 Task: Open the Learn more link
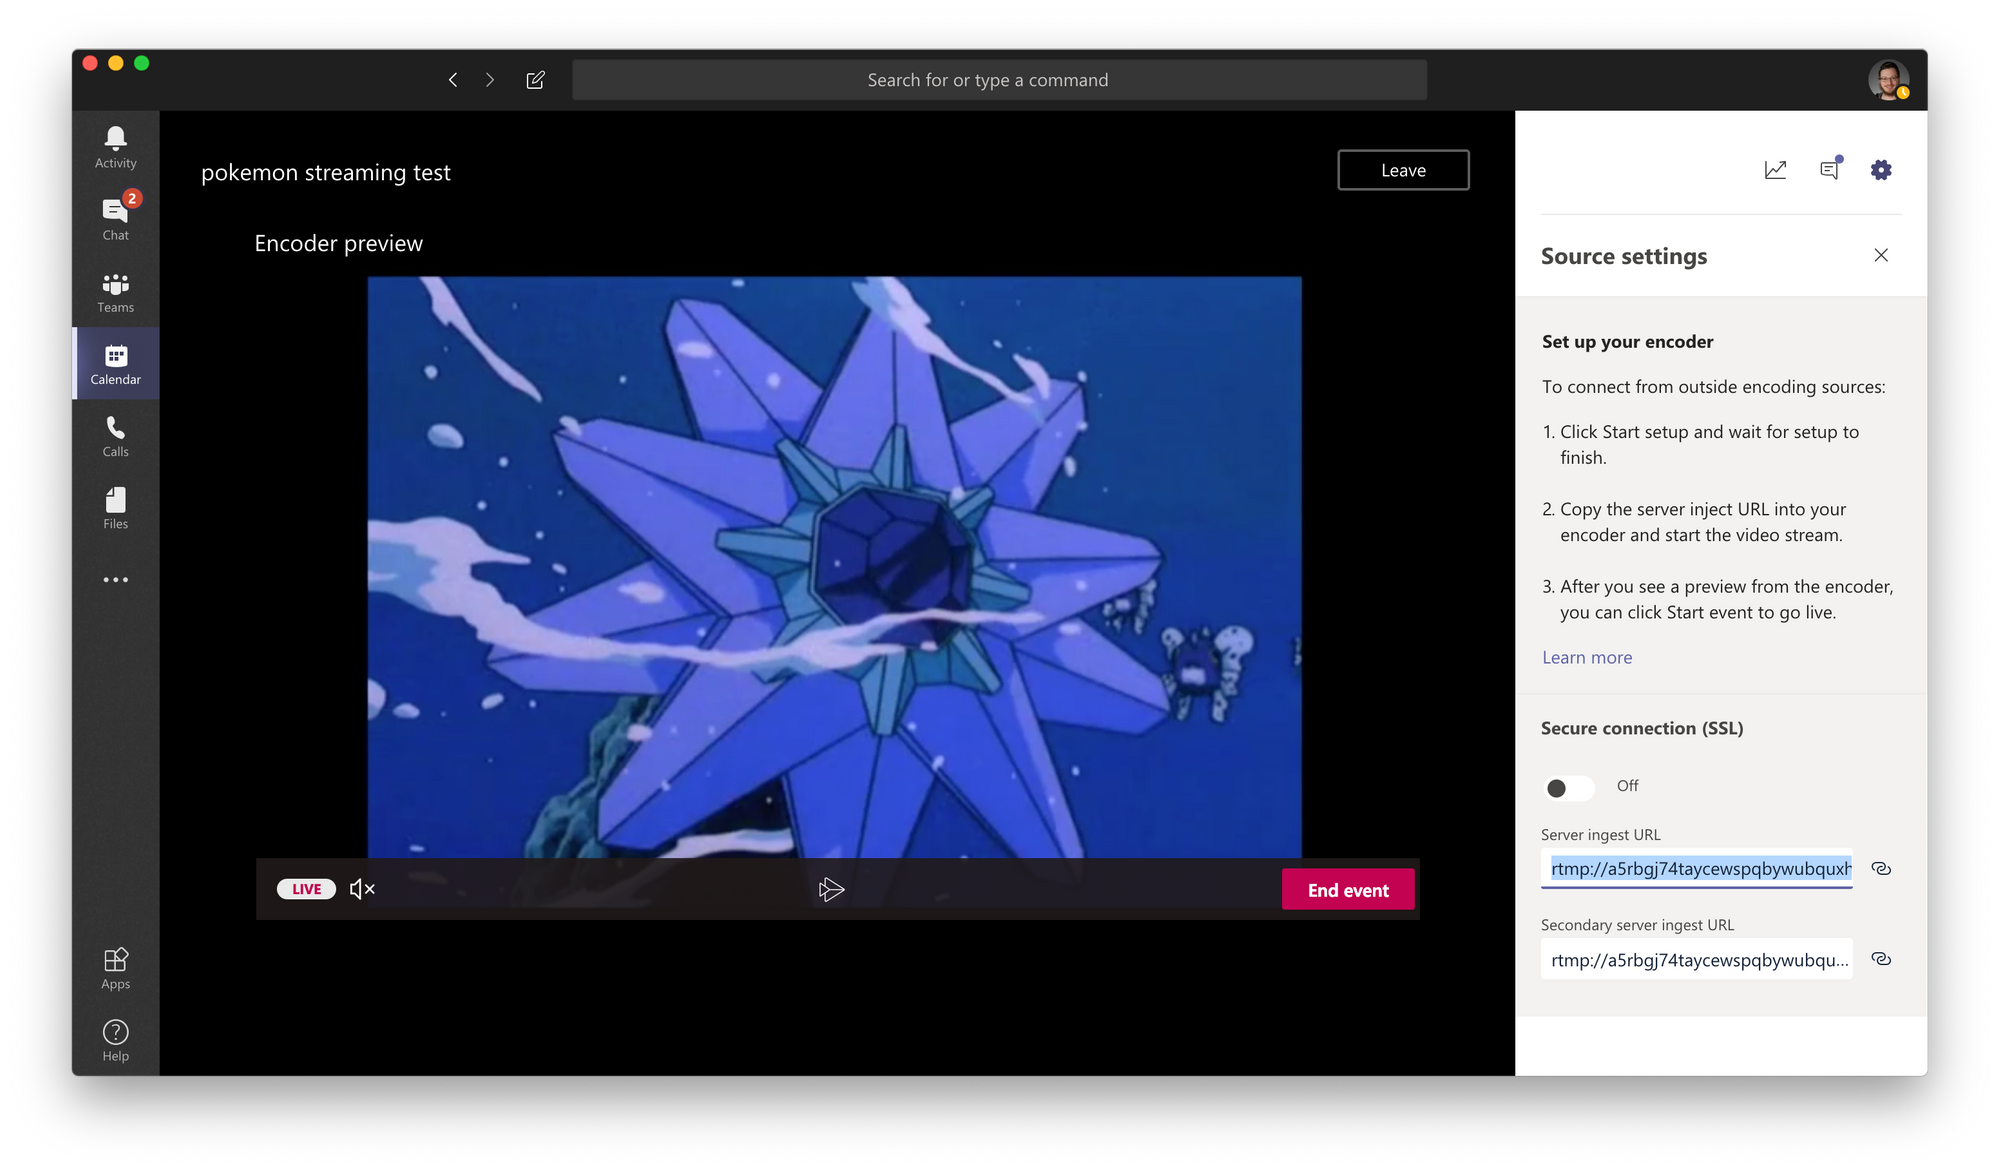pyautogui.click(x=1587, y=657)
